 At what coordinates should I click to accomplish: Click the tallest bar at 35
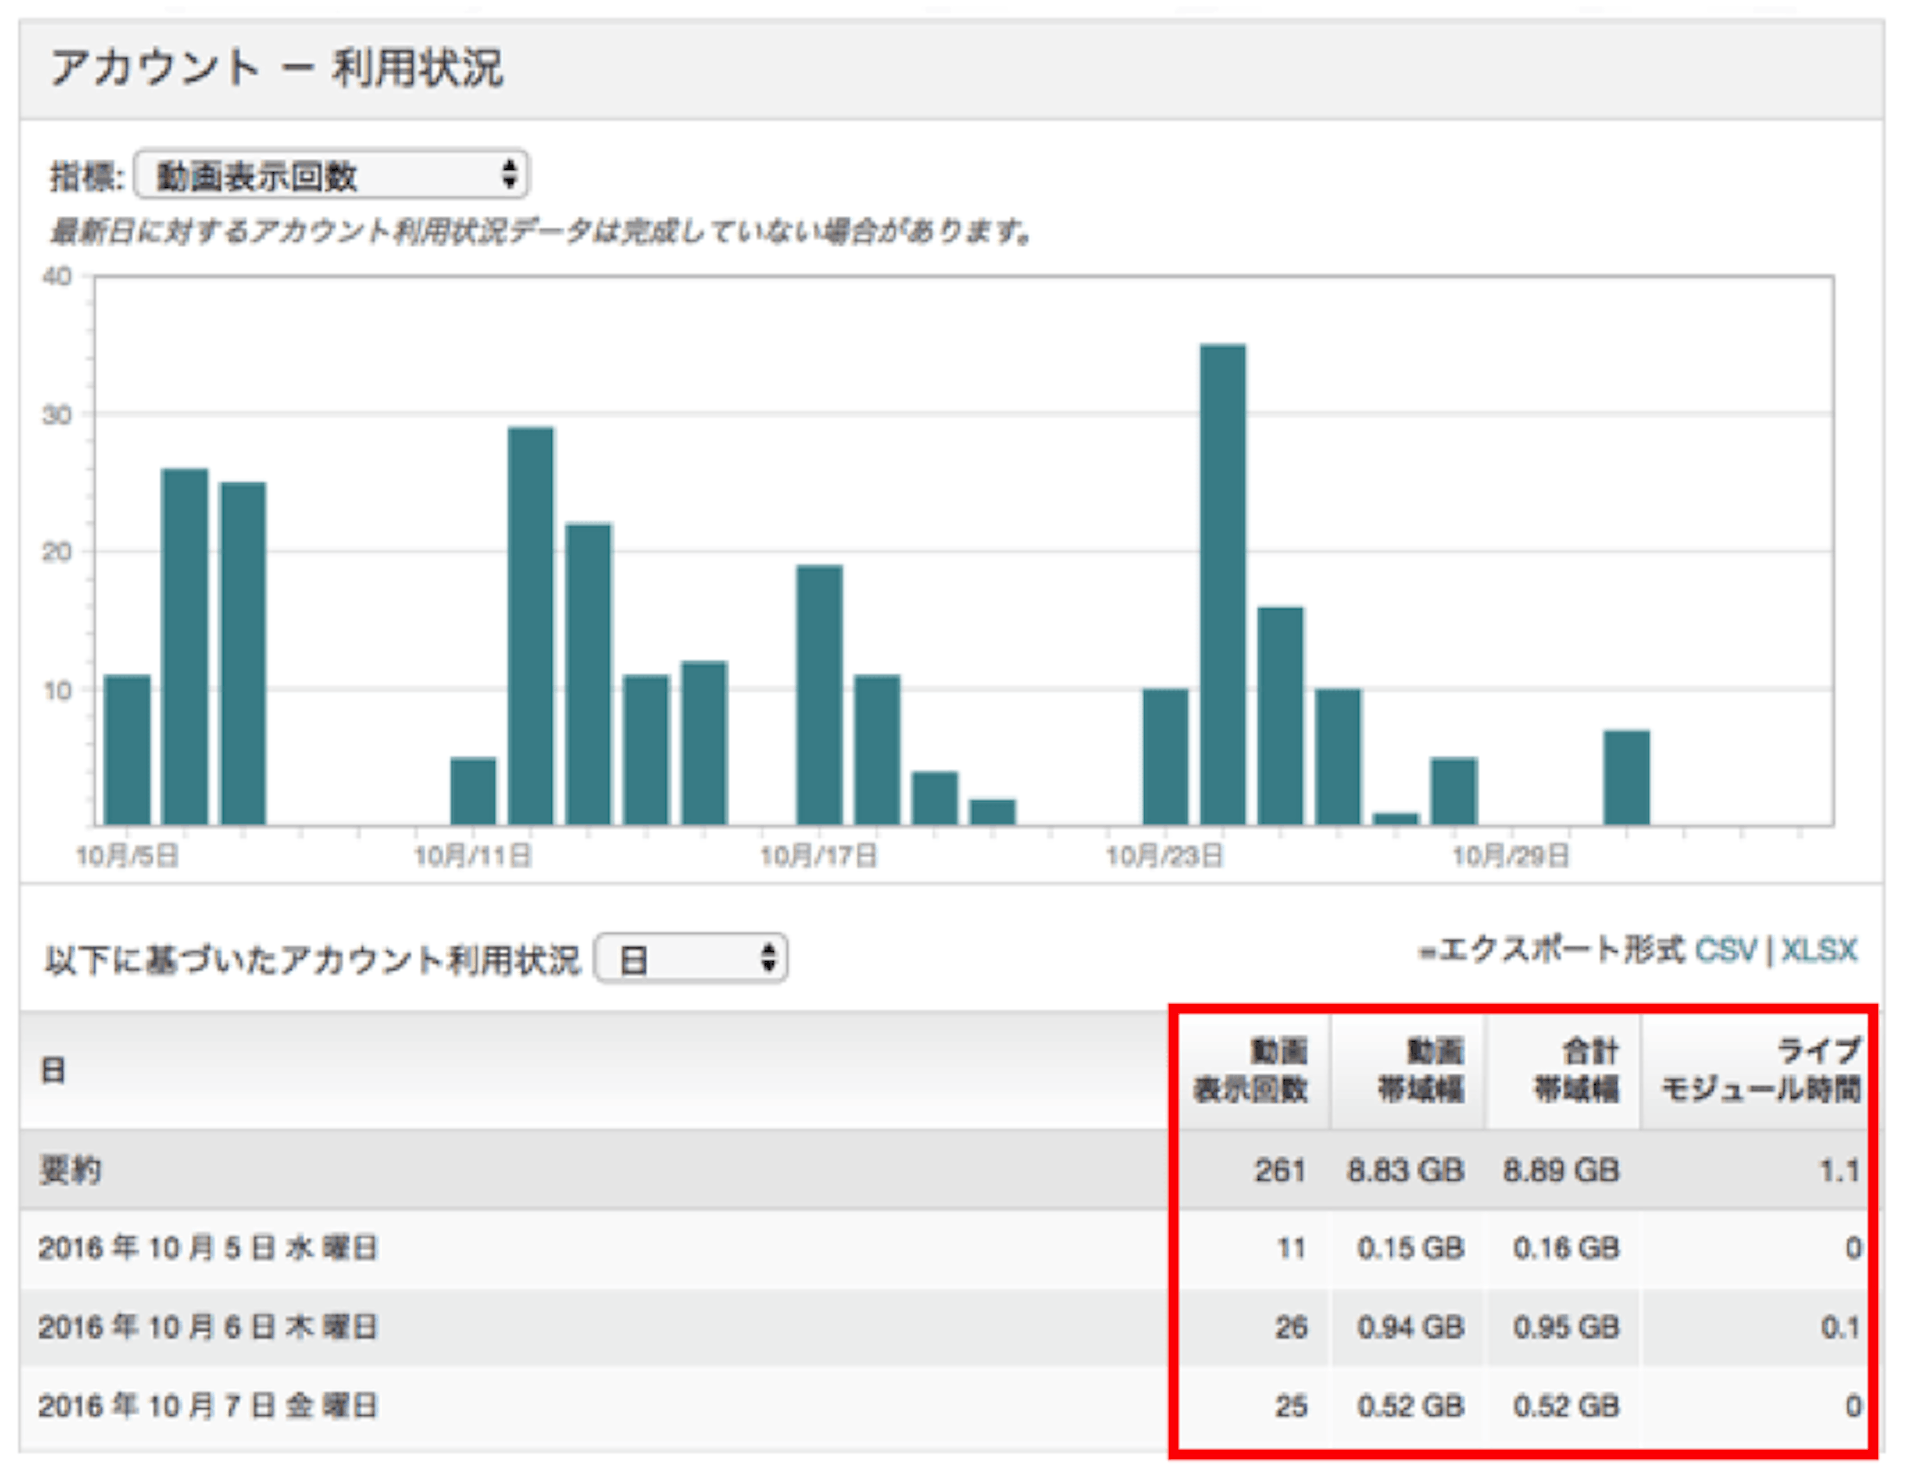click(x=1222, y=584)
